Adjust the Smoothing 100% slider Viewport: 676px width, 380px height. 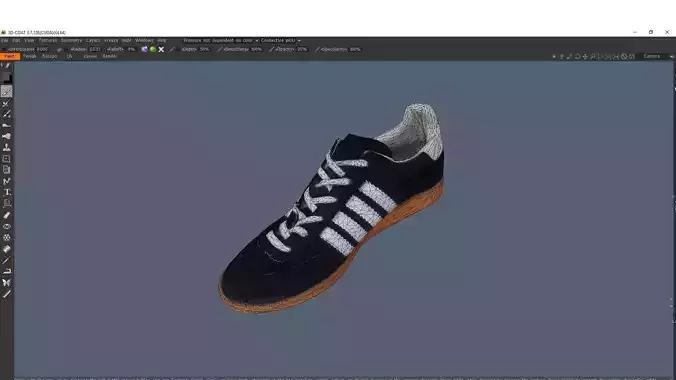coord(243,49)
